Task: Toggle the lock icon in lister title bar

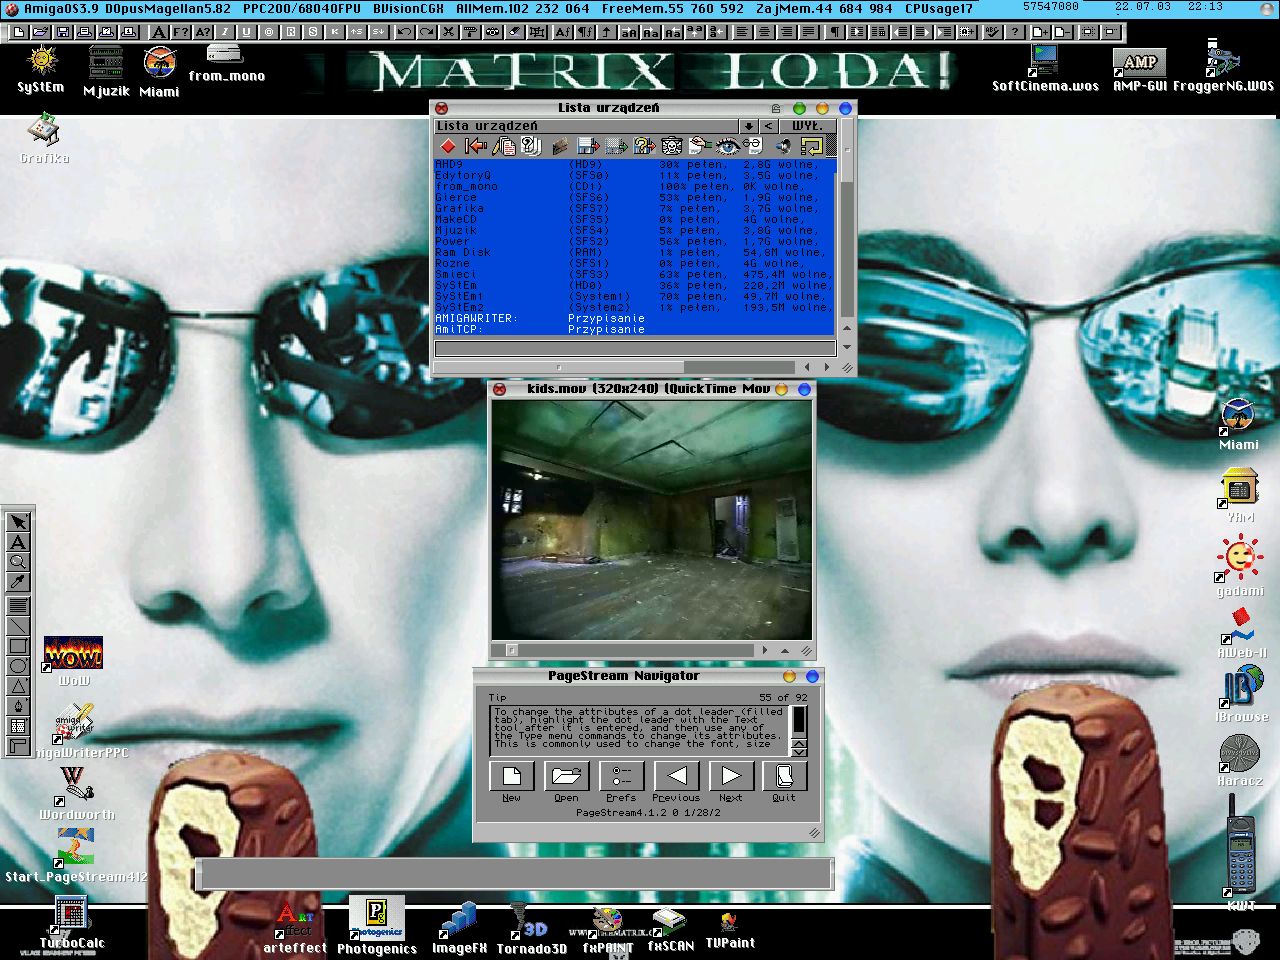Action: [x=776, y=108]
